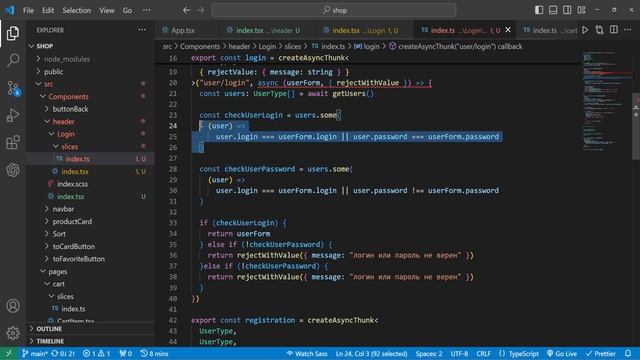The image size is (640, 360).
Task: Change the CRLF end of line selector
Action: (x=484, y=353)
